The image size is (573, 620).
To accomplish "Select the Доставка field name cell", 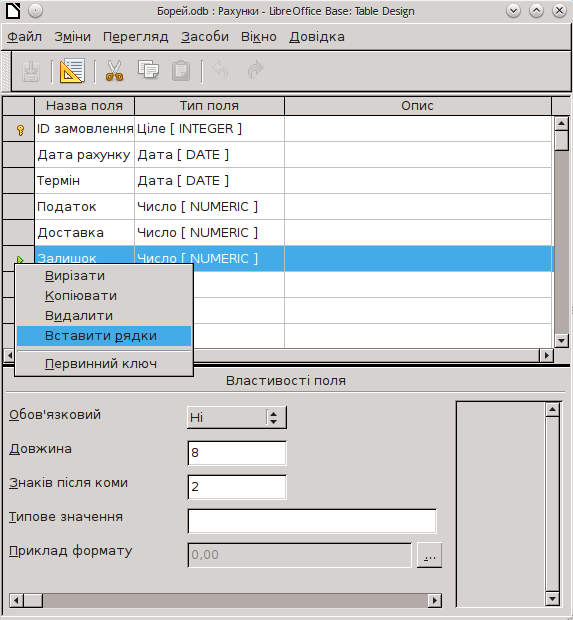I will tap(84, 233).
